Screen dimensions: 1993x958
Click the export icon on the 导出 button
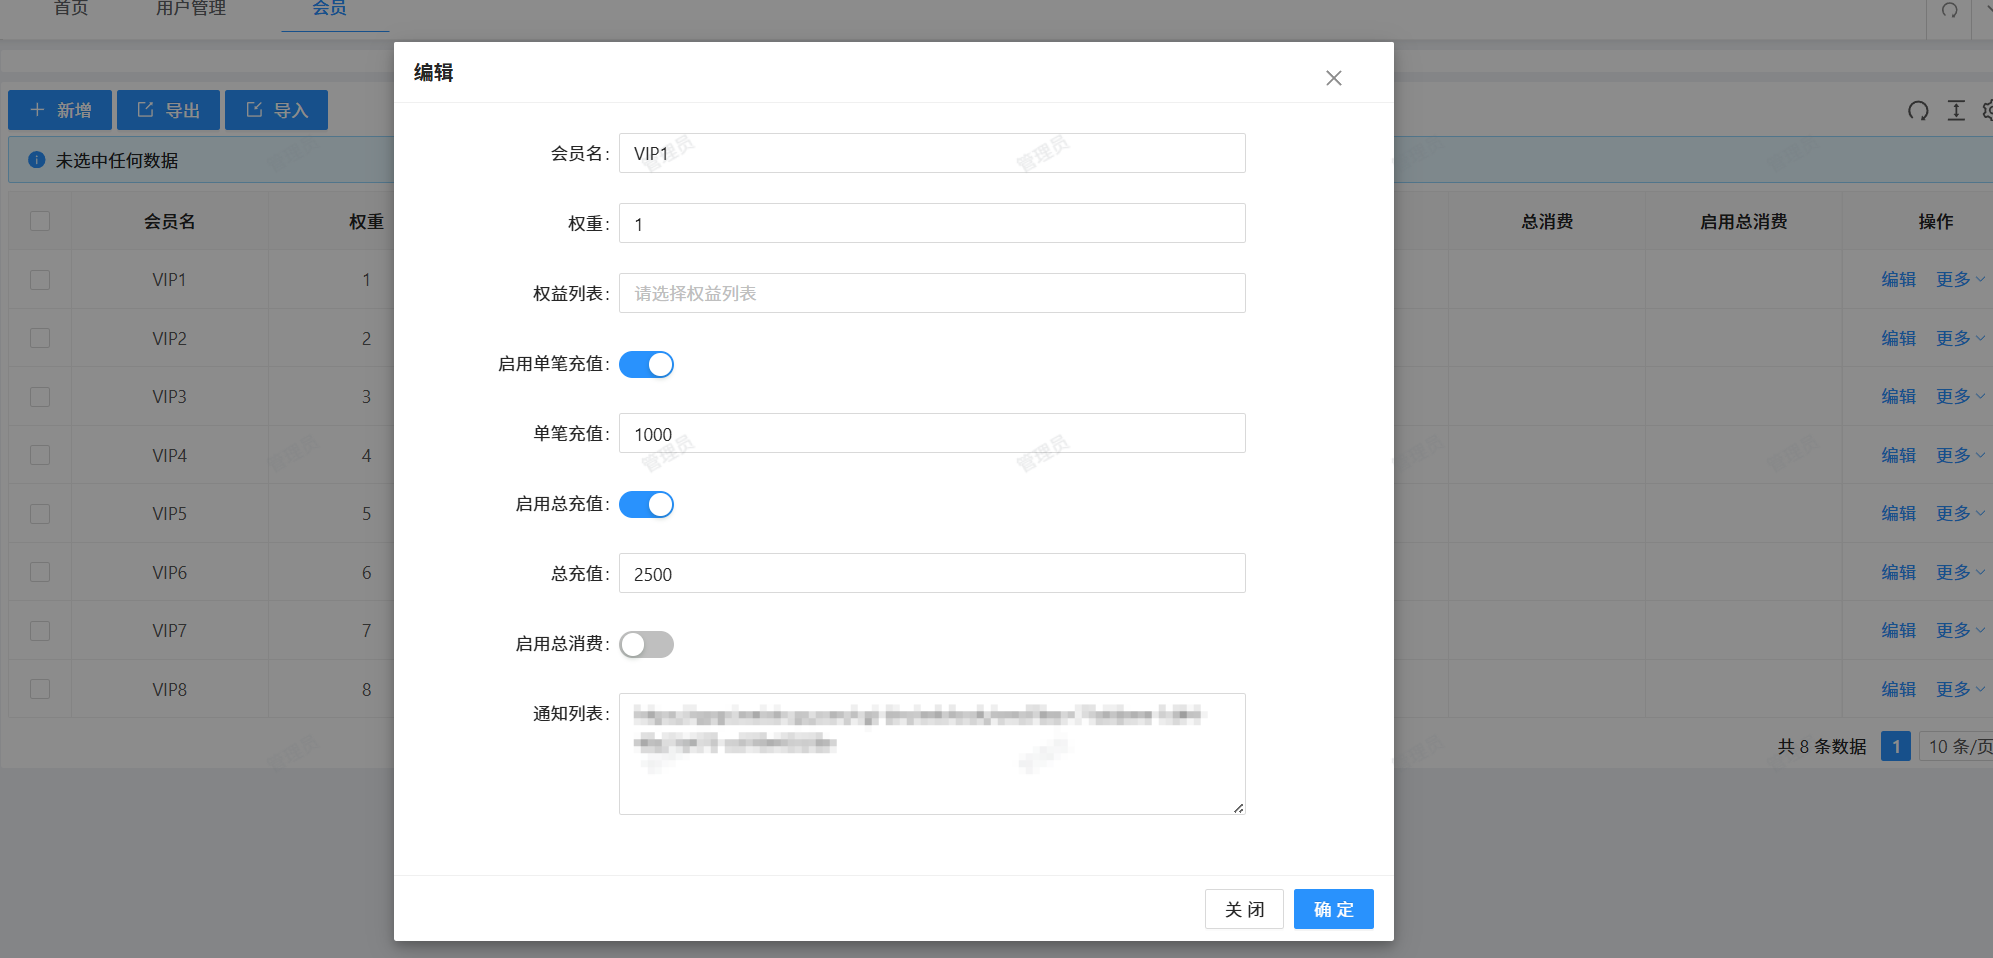pos(146,109)
